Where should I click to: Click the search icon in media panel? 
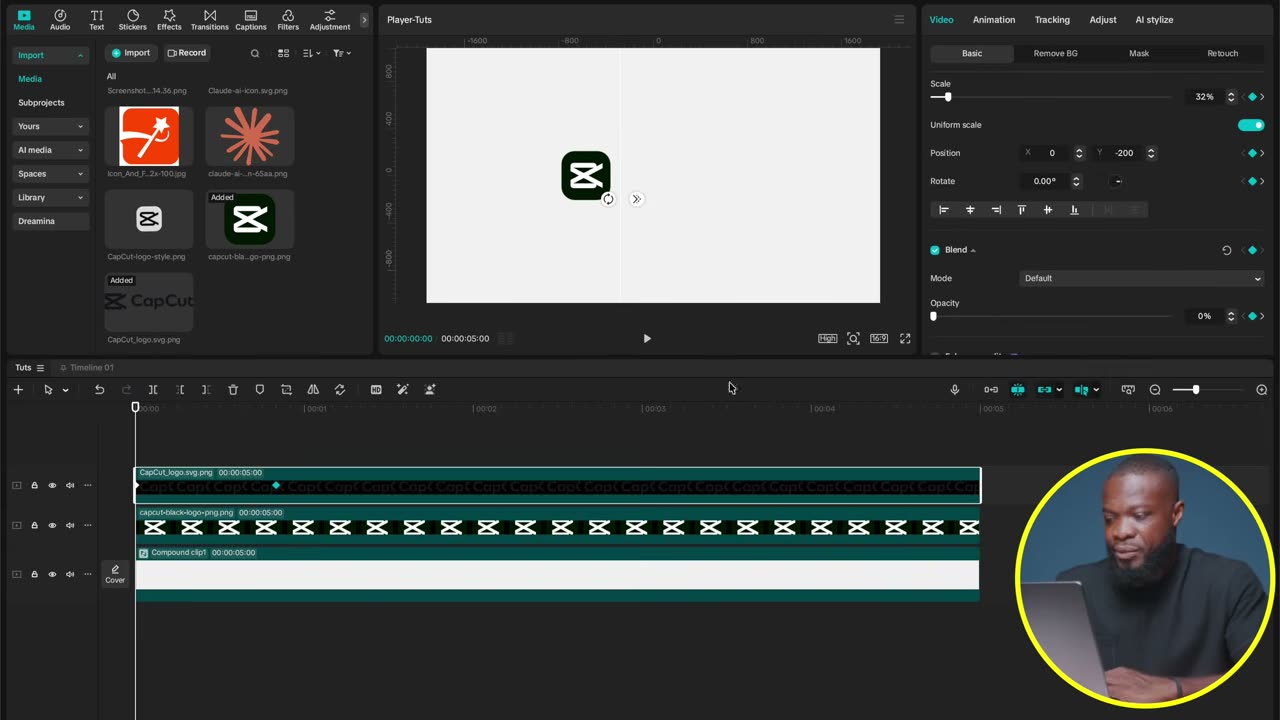[255, 53]
